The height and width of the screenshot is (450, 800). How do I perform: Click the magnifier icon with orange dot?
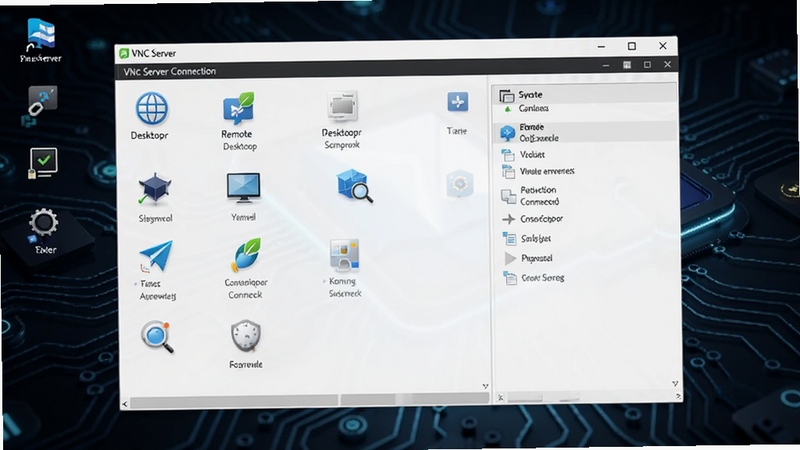(157, 336)
